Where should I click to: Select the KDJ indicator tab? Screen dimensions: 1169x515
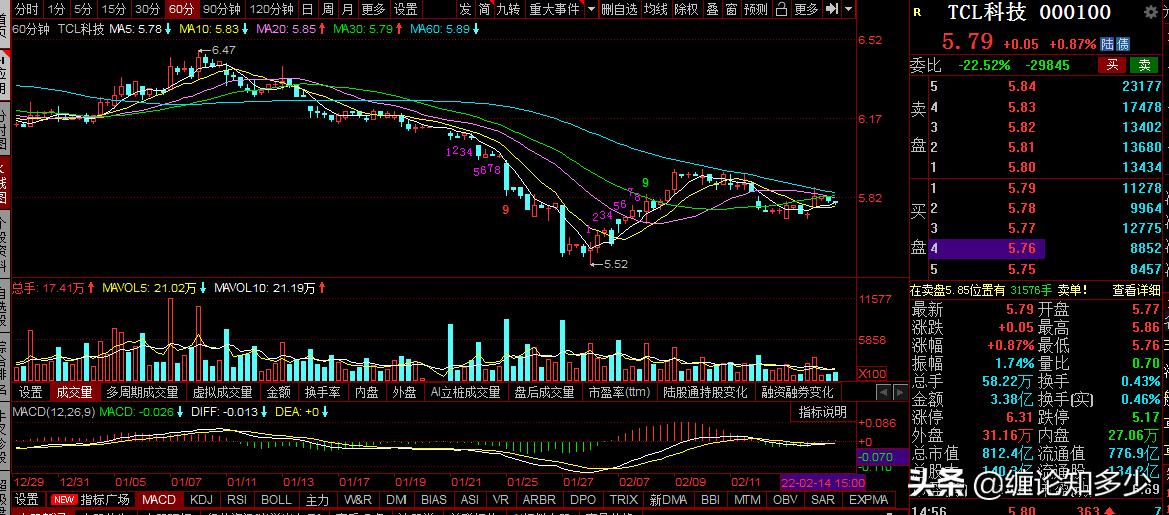201,499
